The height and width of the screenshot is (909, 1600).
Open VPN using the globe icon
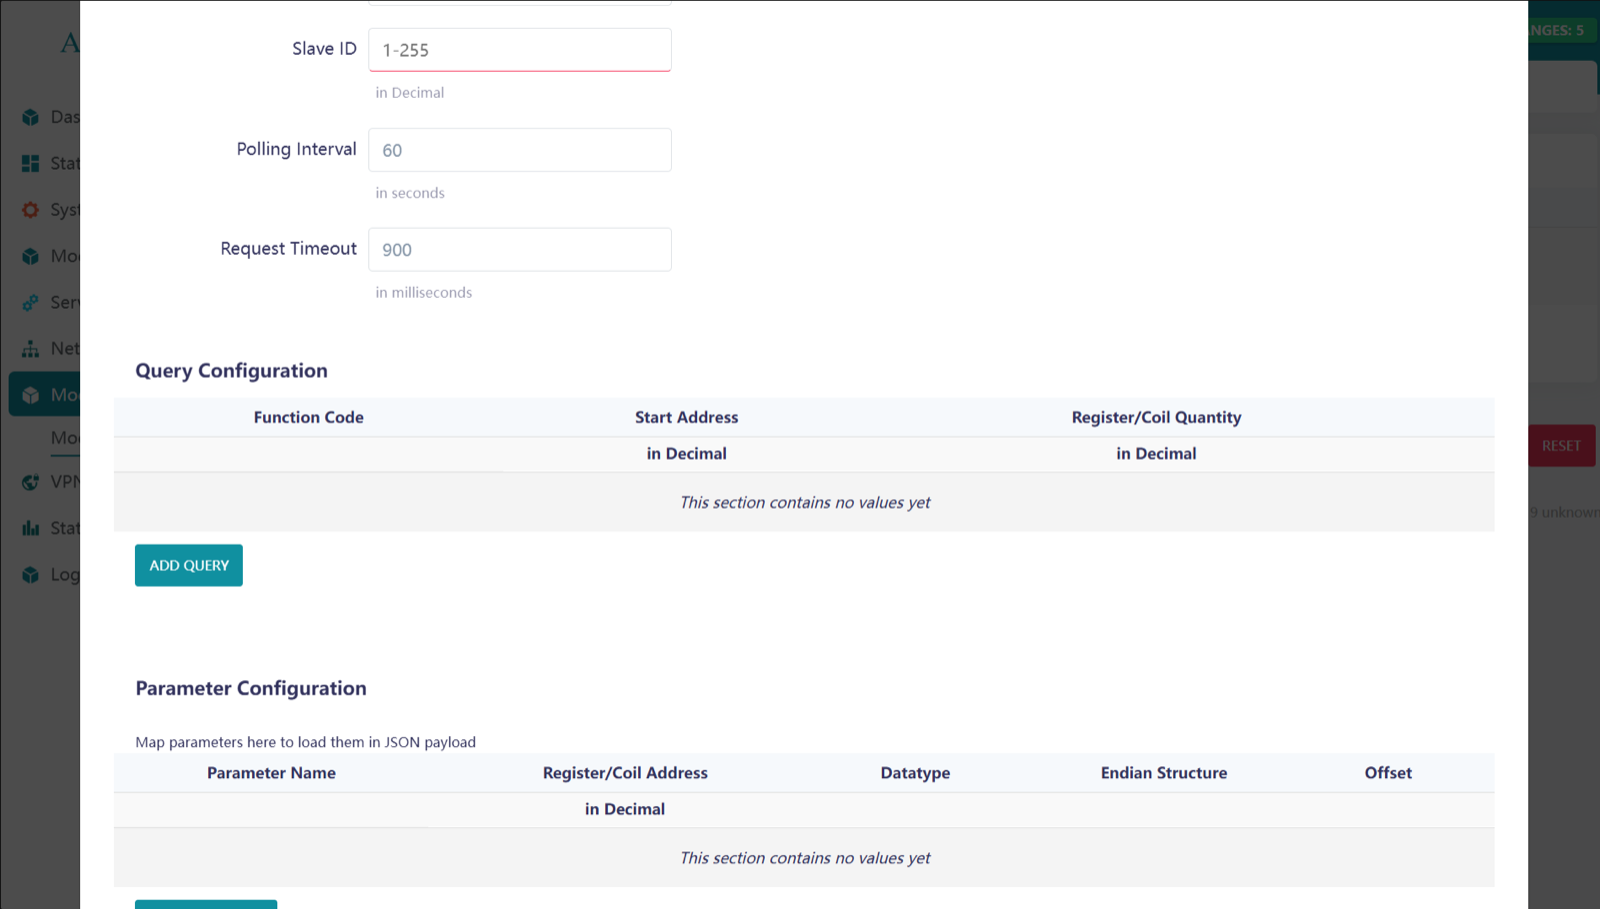coord(31,482)
